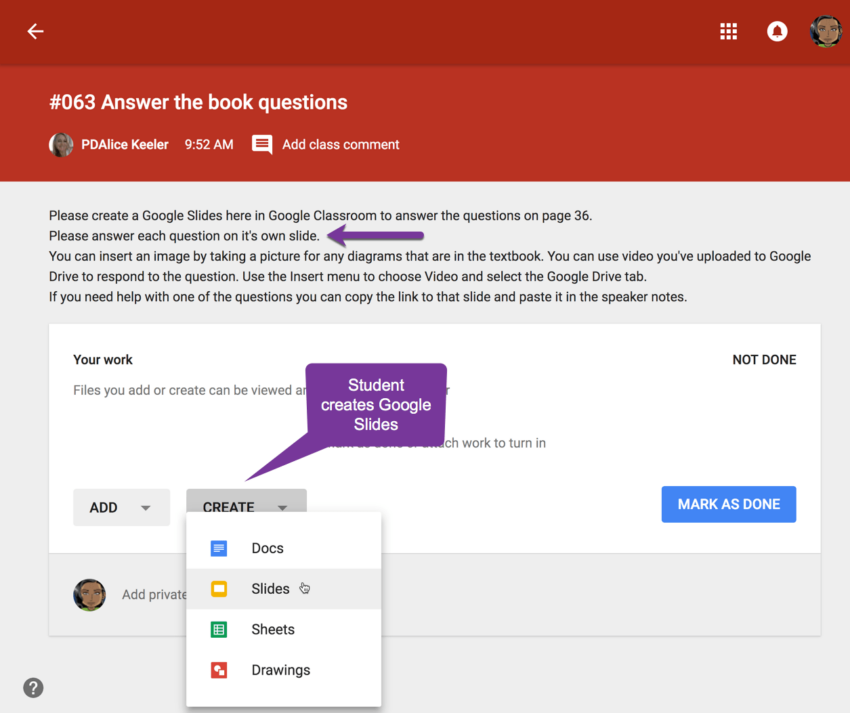Click the yellow Slides icon

218,589
